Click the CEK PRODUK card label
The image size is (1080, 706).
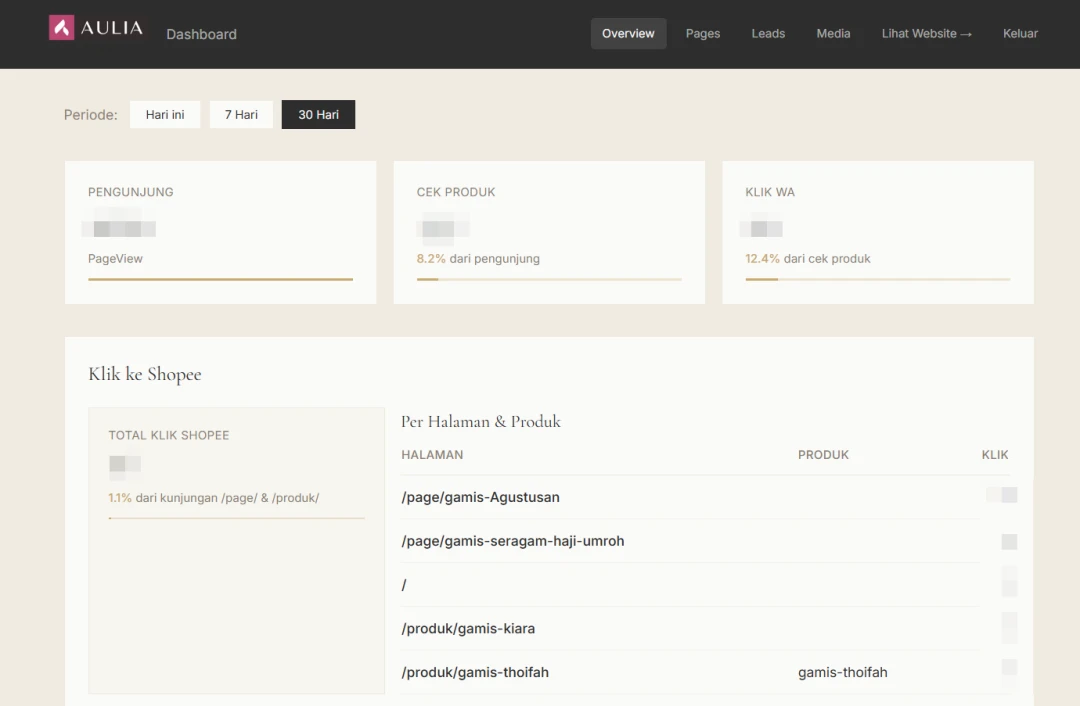pyautogui.click(x=456, y=192)
